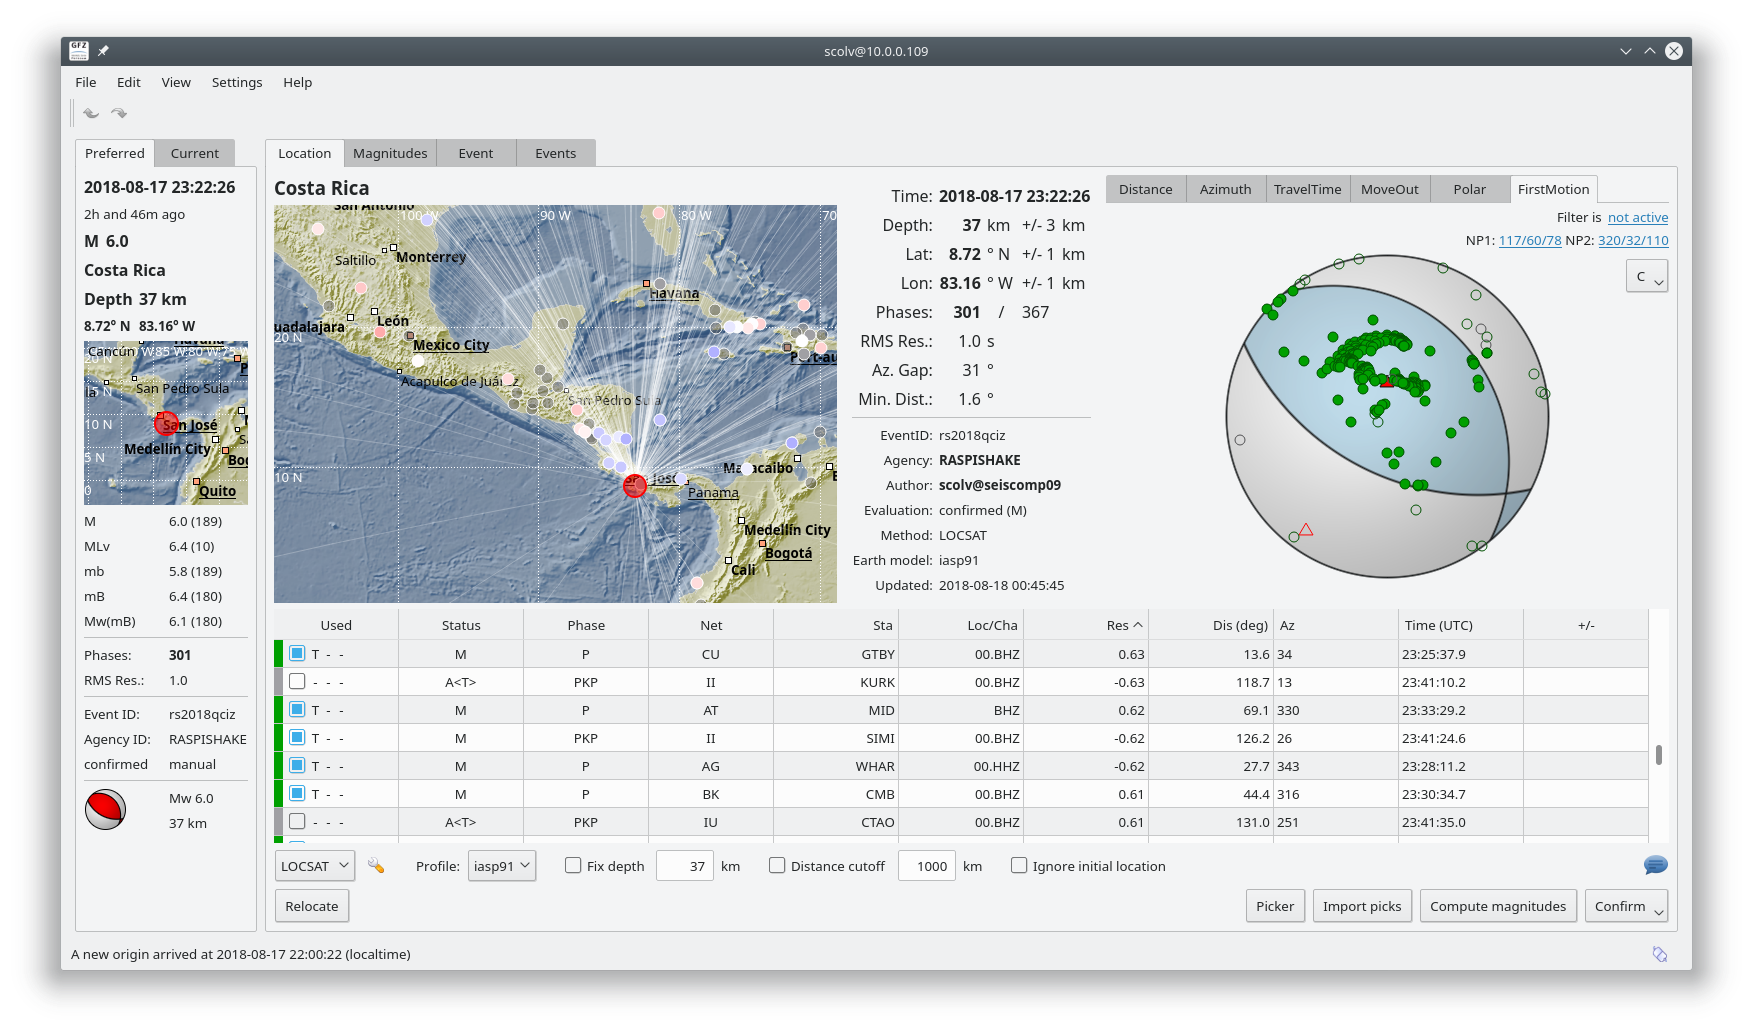
Task: Click the undo arrow toolbar icon
Action: [91, 113]
